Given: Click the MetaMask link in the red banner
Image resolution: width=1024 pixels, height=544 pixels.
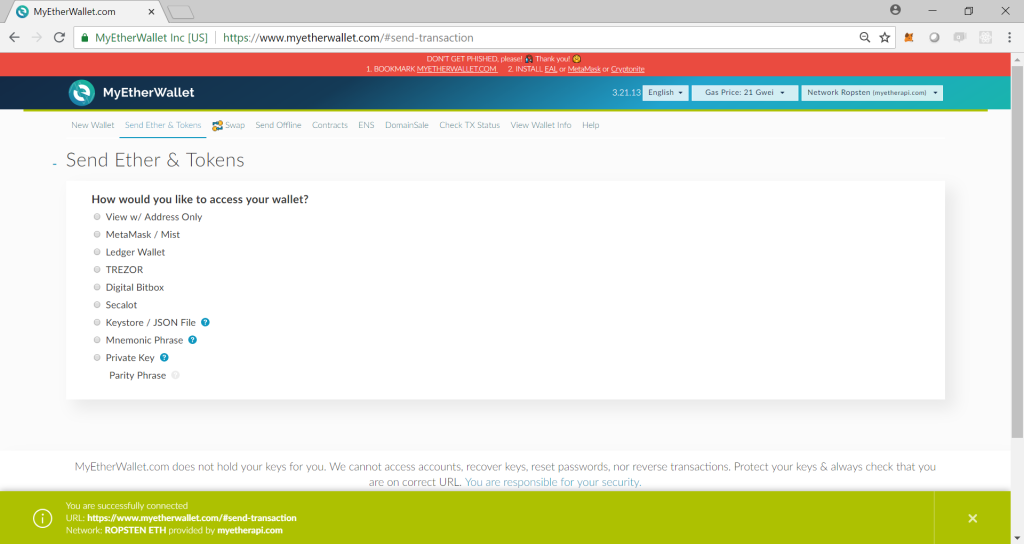Looking at the screenshot, I should point(584,69).
